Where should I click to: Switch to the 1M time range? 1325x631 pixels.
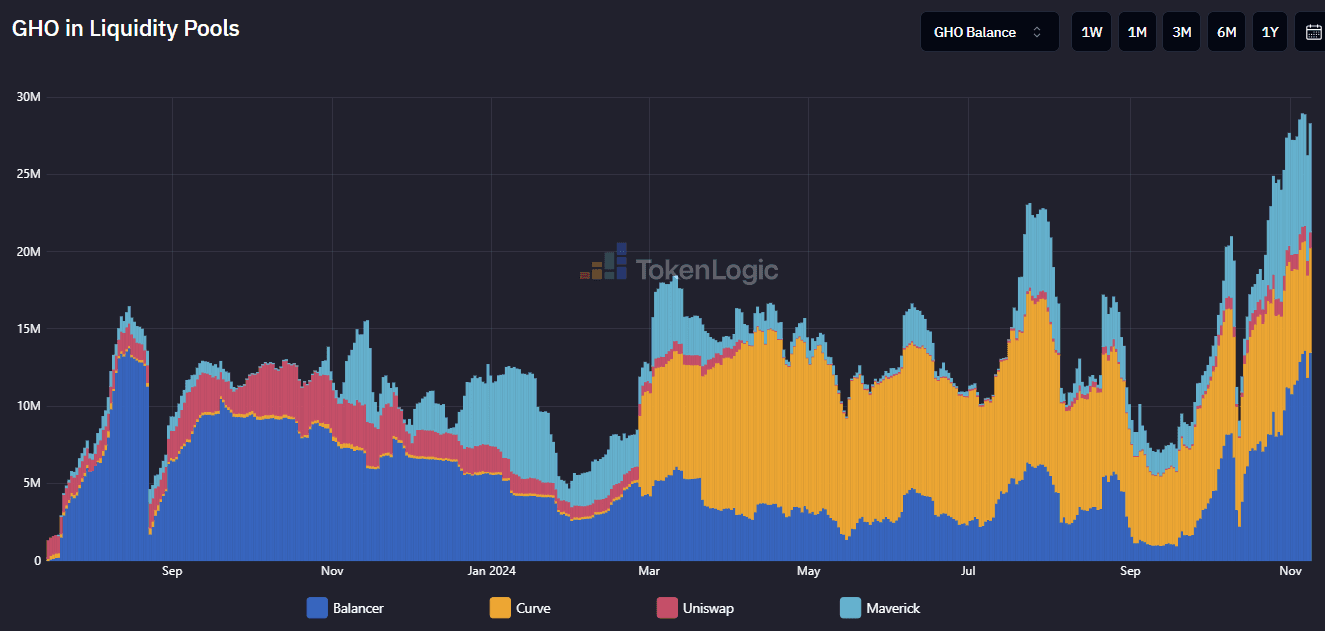click(1137, 32)
